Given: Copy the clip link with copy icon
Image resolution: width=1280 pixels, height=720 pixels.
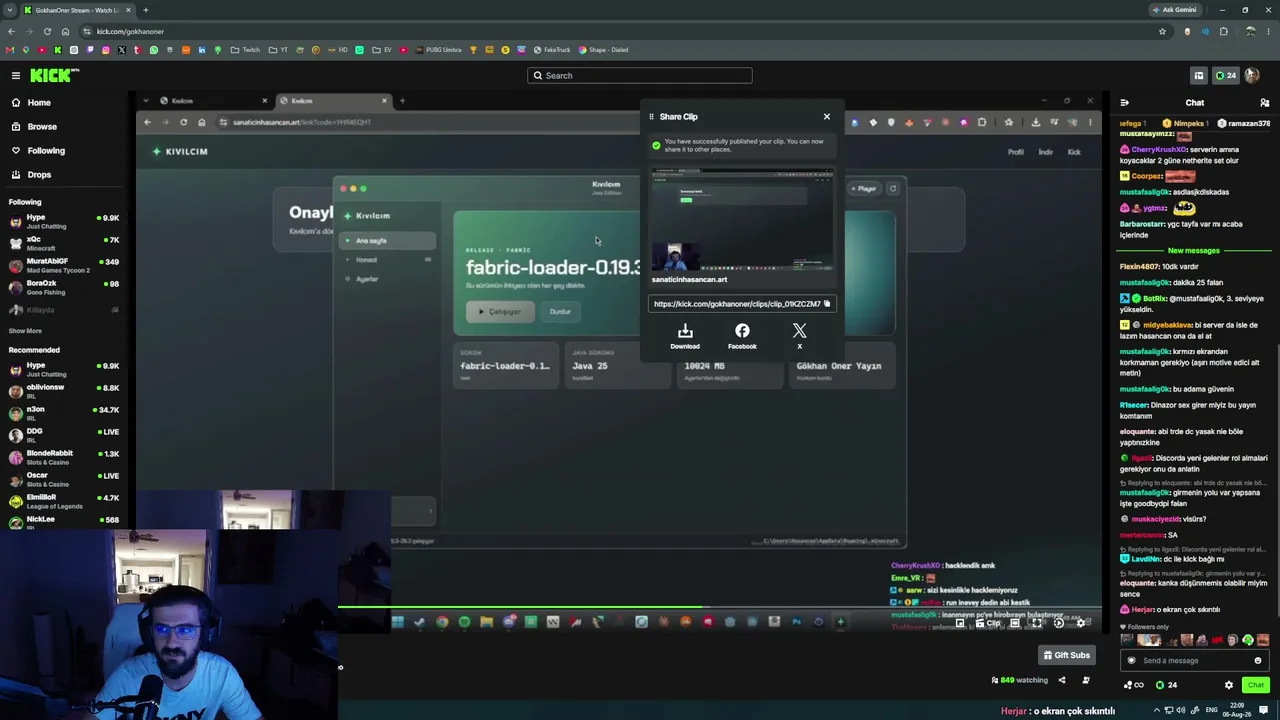Looking at the screenshot, I should coord(827,304).
